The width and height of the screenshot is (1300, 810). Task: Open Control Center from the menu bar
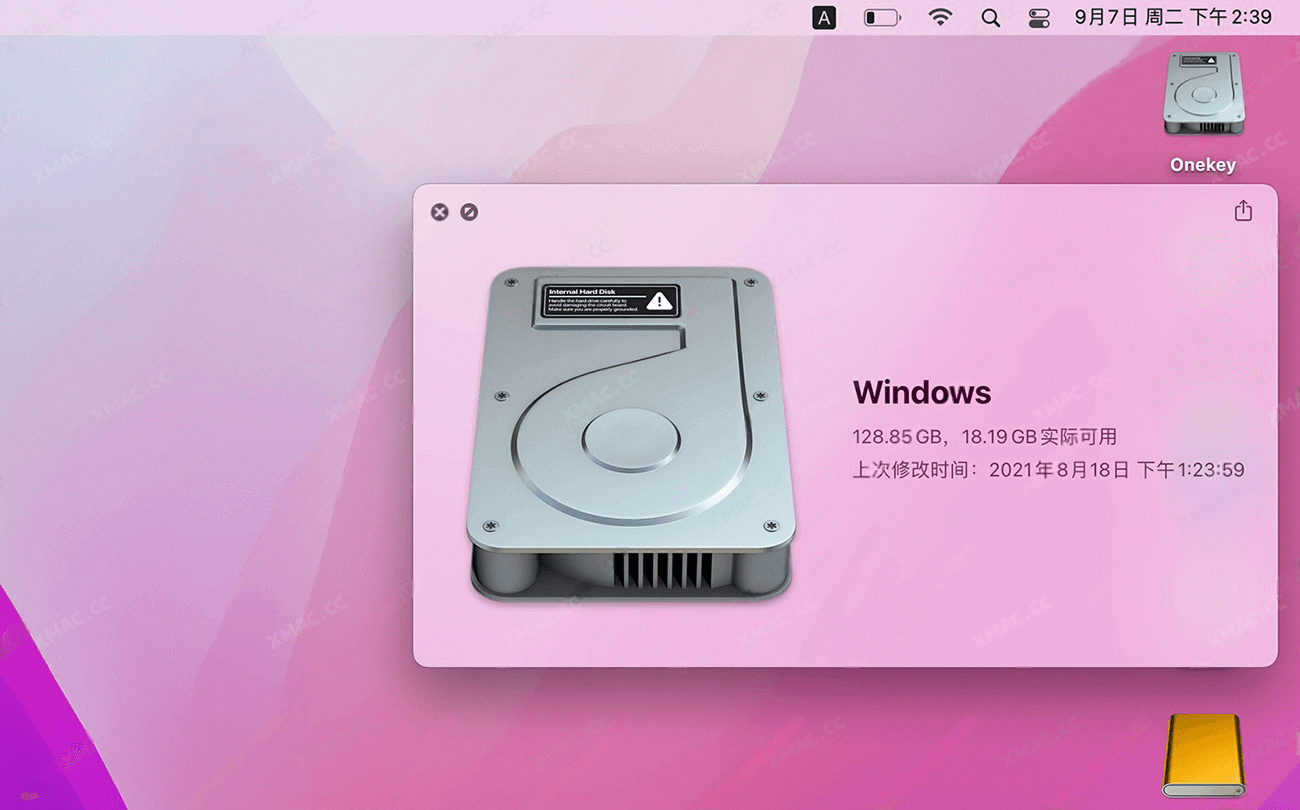tap(1039, 17)
